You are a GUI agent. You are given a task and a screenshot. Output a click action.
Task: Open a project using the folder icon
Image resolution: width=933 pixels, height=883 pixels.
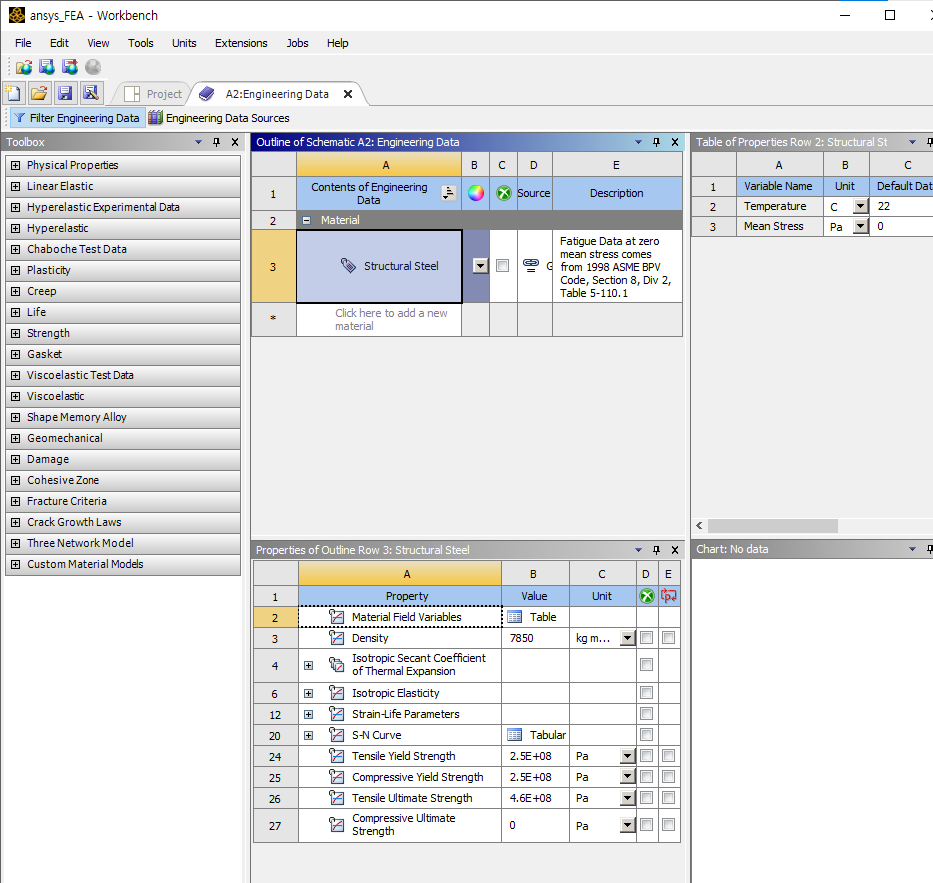click(x=39, y=93)
